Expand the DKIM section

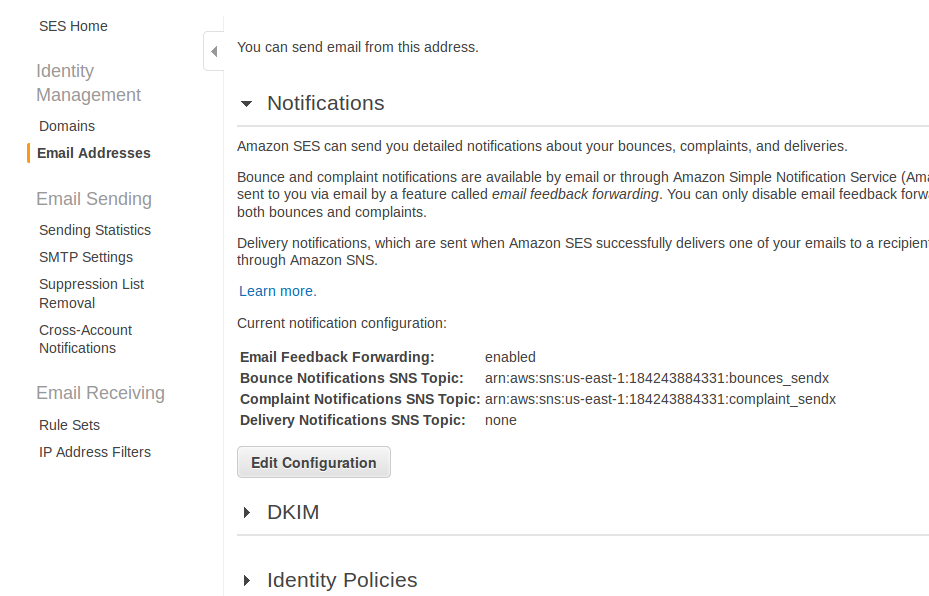pos(247,512)
